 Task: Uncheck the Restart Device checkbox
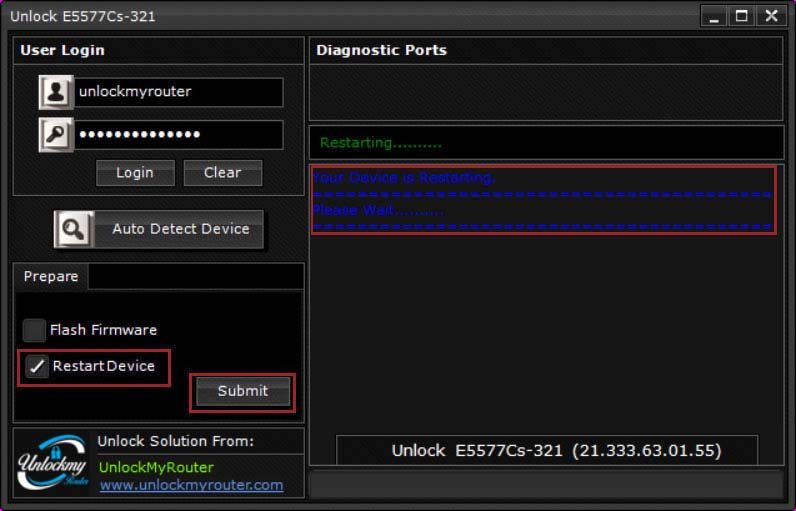[x=37, y=366]
